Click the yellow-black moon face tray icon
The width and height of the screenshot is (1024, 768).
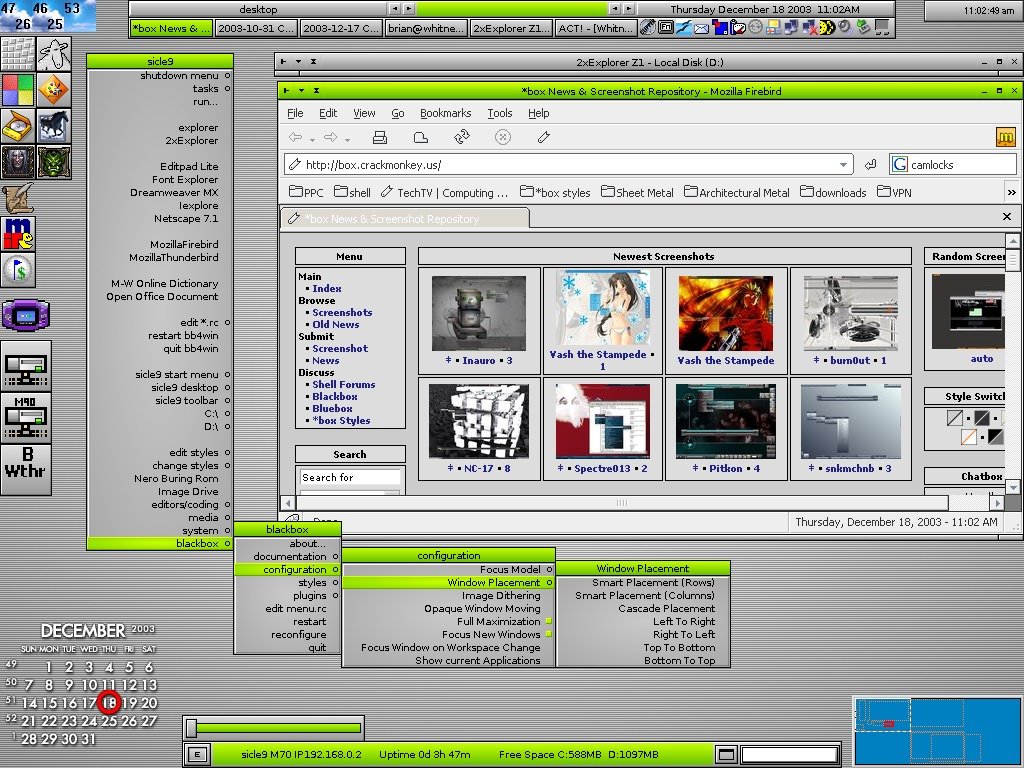click(x=827, y=27)
